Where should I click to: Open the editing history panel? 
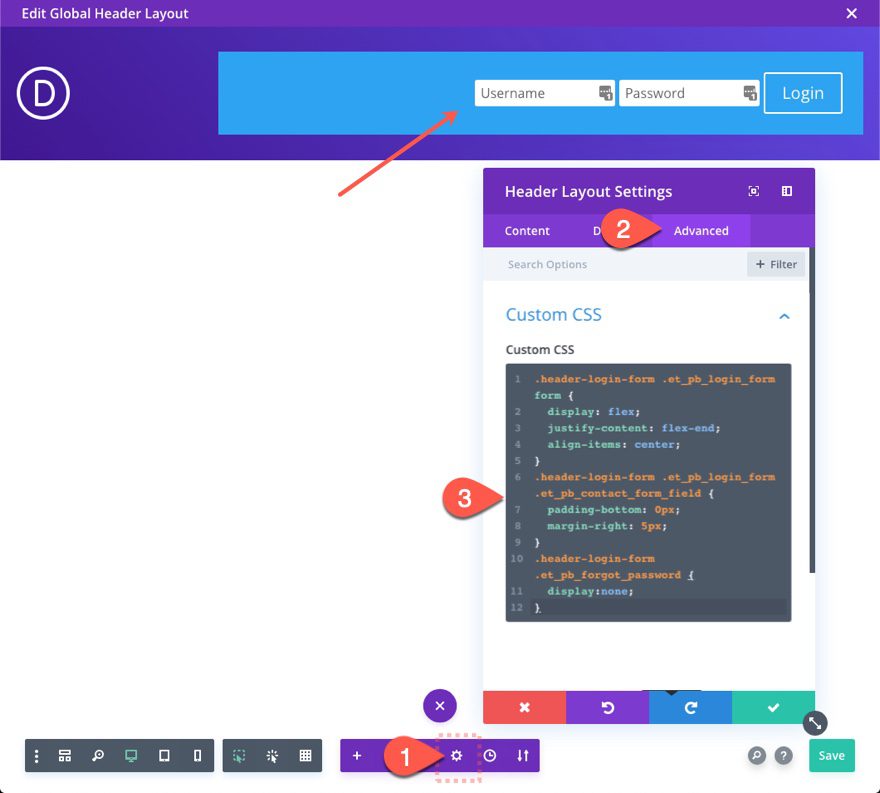click(x=490, y=756)
